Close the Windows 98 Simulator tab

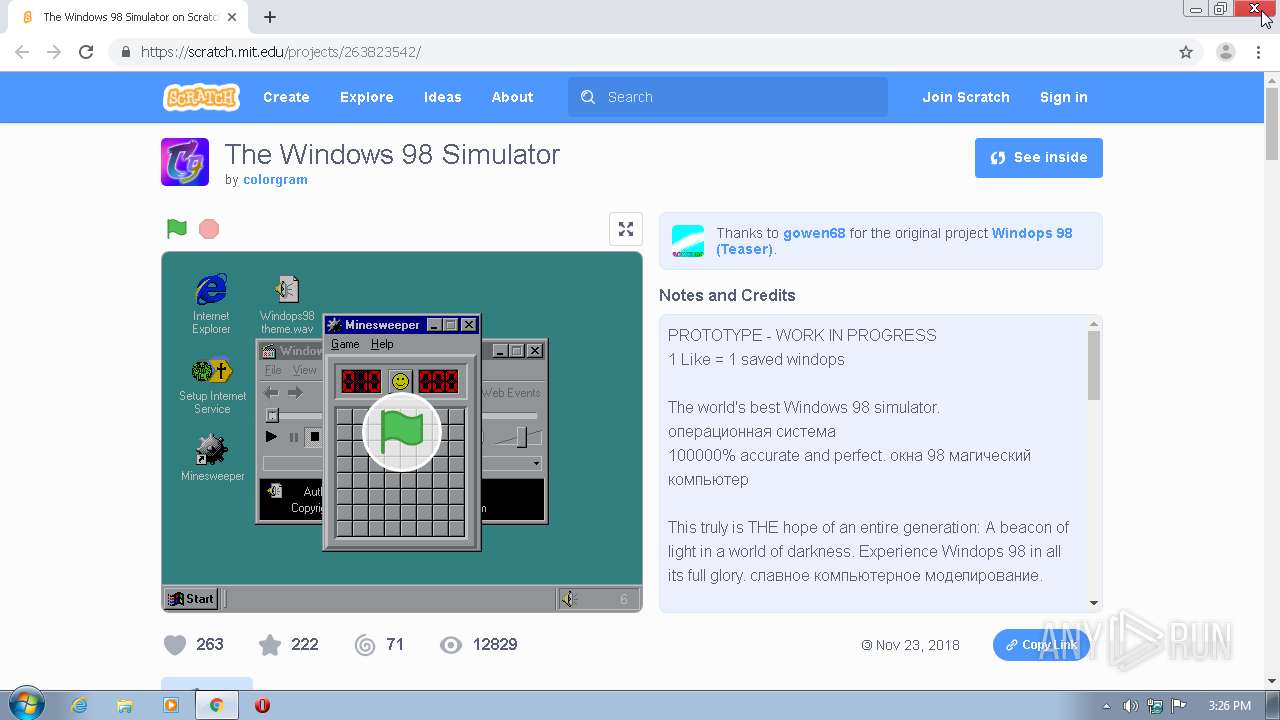click(x=232, y=17)
